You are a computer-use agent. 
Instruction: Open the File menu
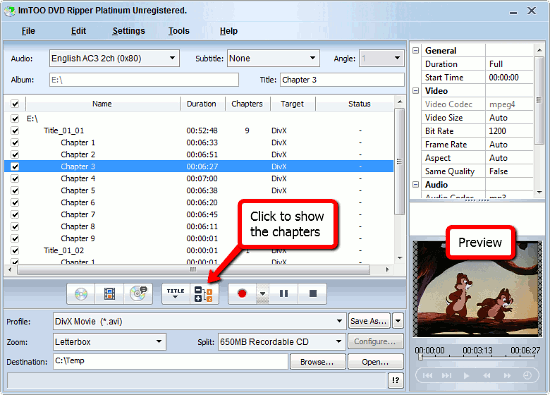[28, 31]
